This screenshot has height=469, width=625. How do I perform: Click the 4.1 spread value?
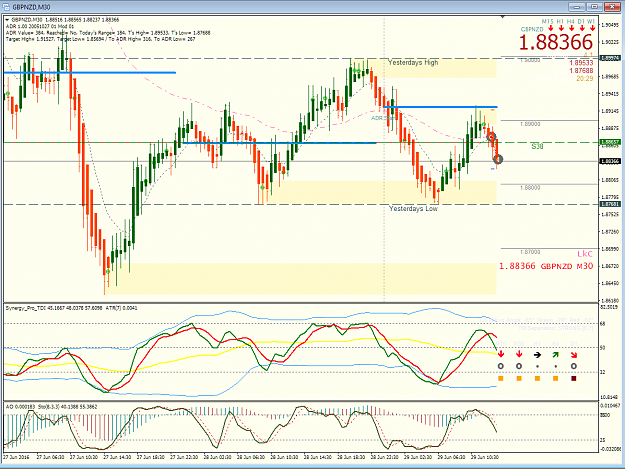point(588,55)
